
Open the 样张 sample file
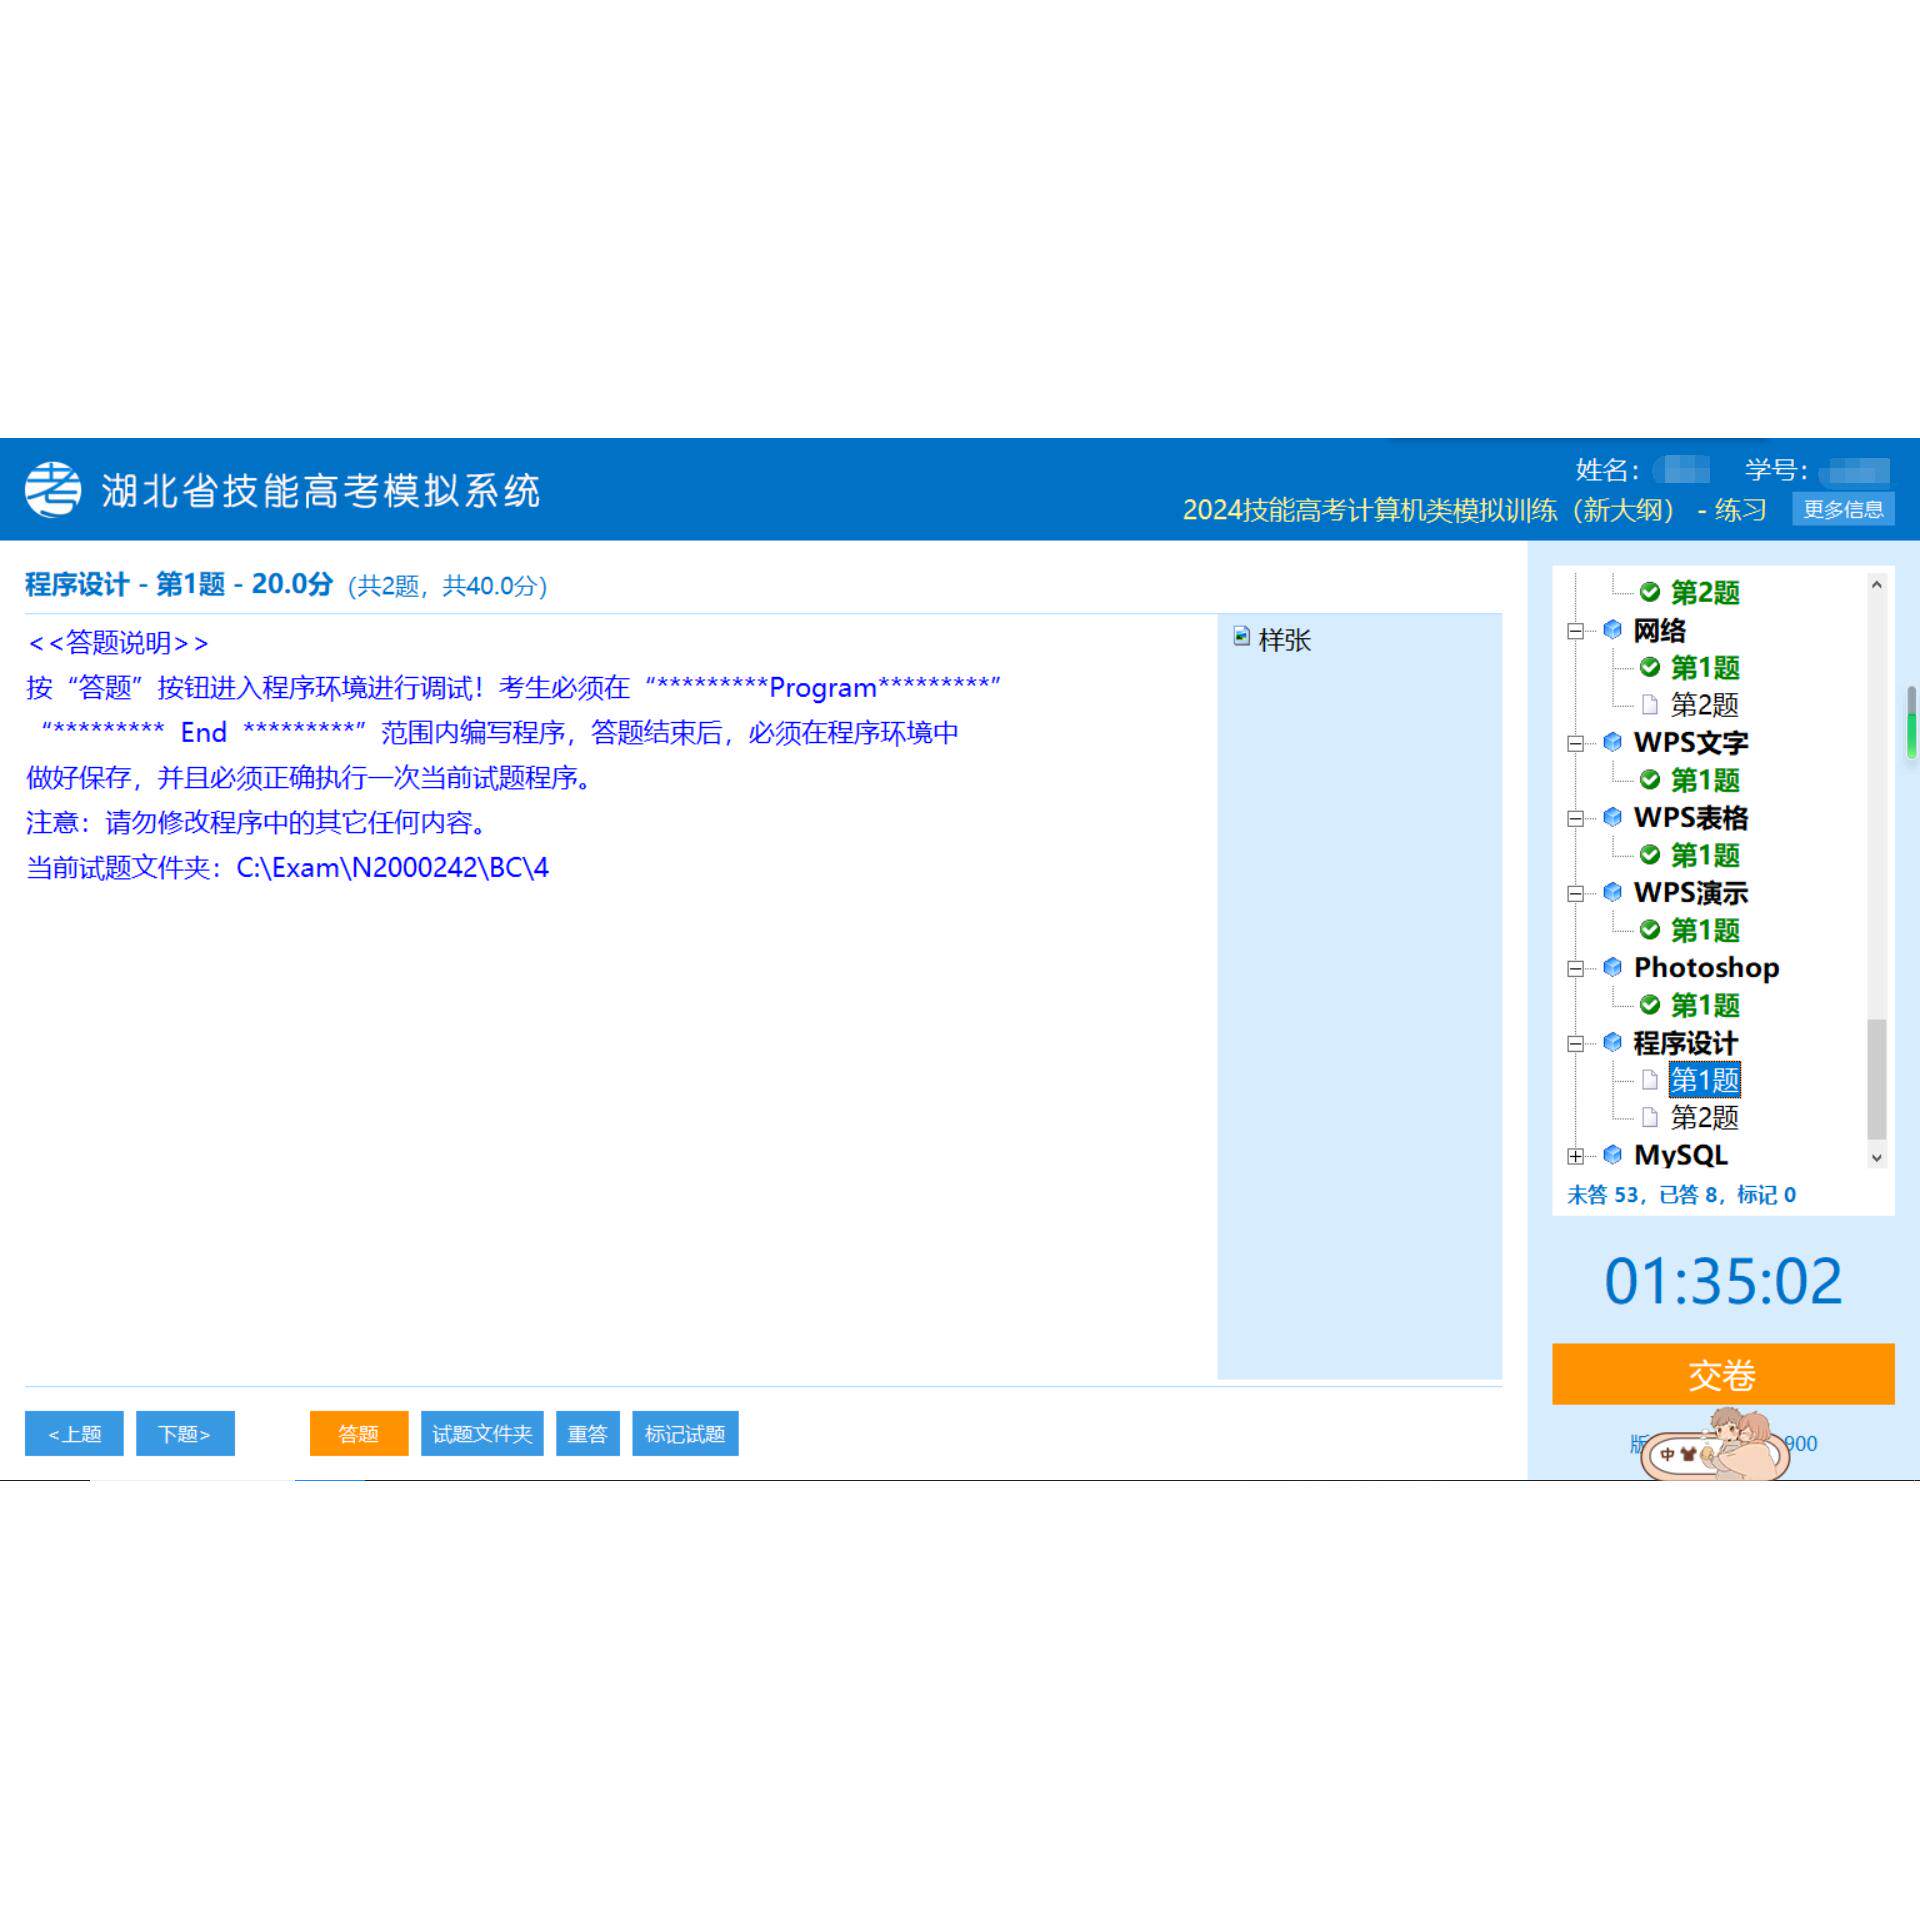point(1284,640)
